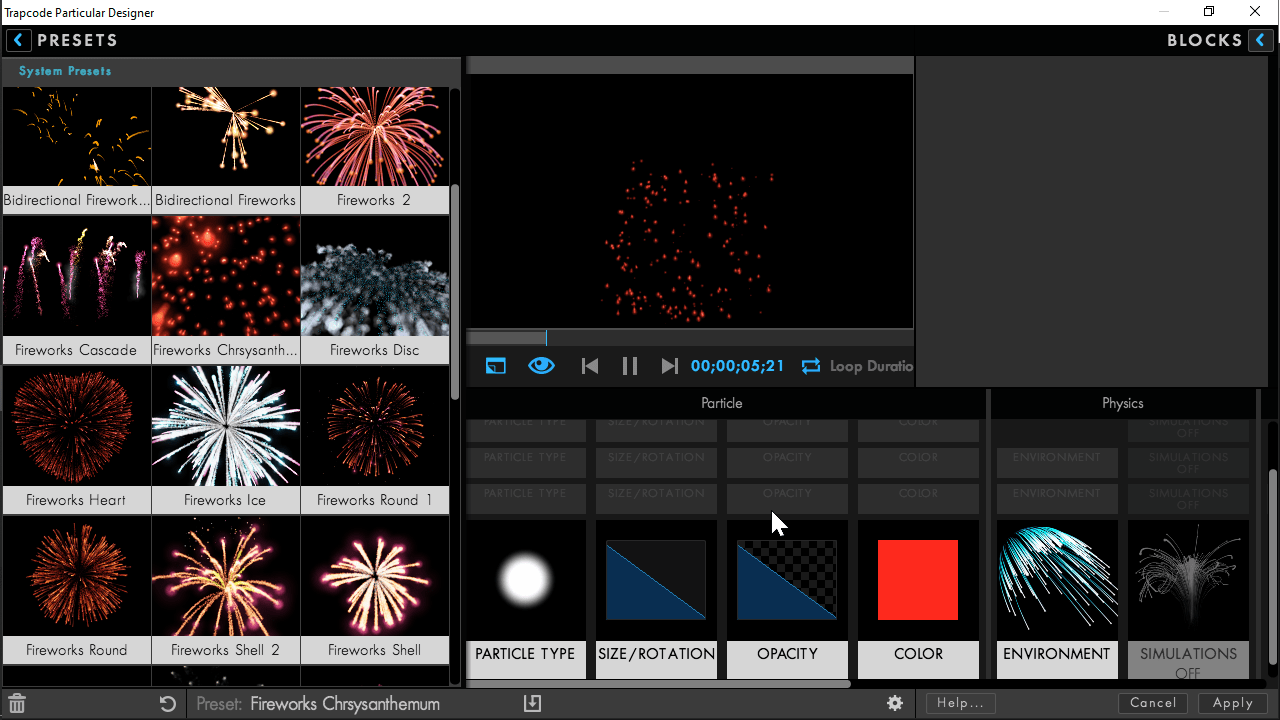Collapse the Blocks panel arrow
Image resolution: width=1280 pixels, height=720 pixels.
click(x=1261, y=40)
